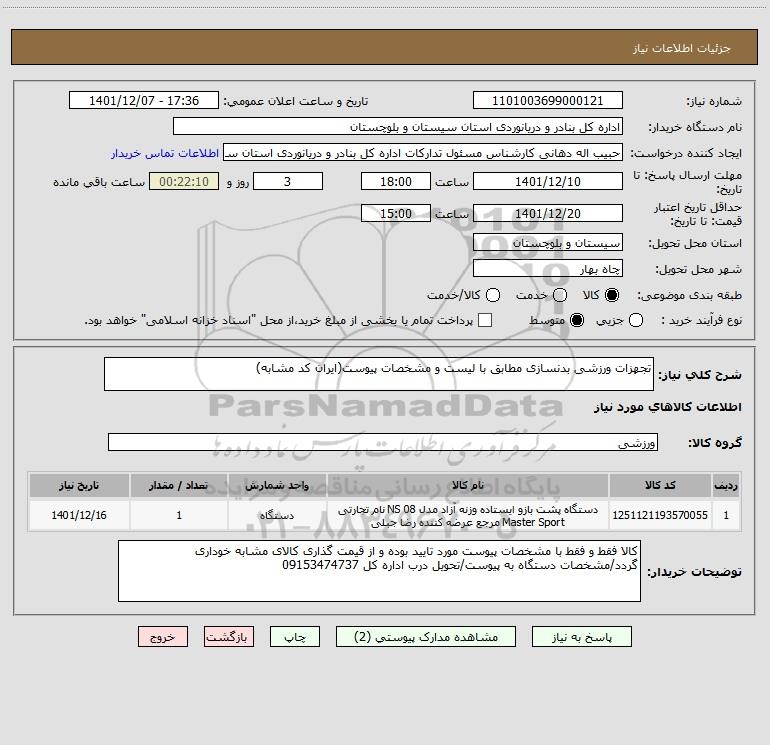Click the تاریخ نیاز column header

[x=79, y=485]
